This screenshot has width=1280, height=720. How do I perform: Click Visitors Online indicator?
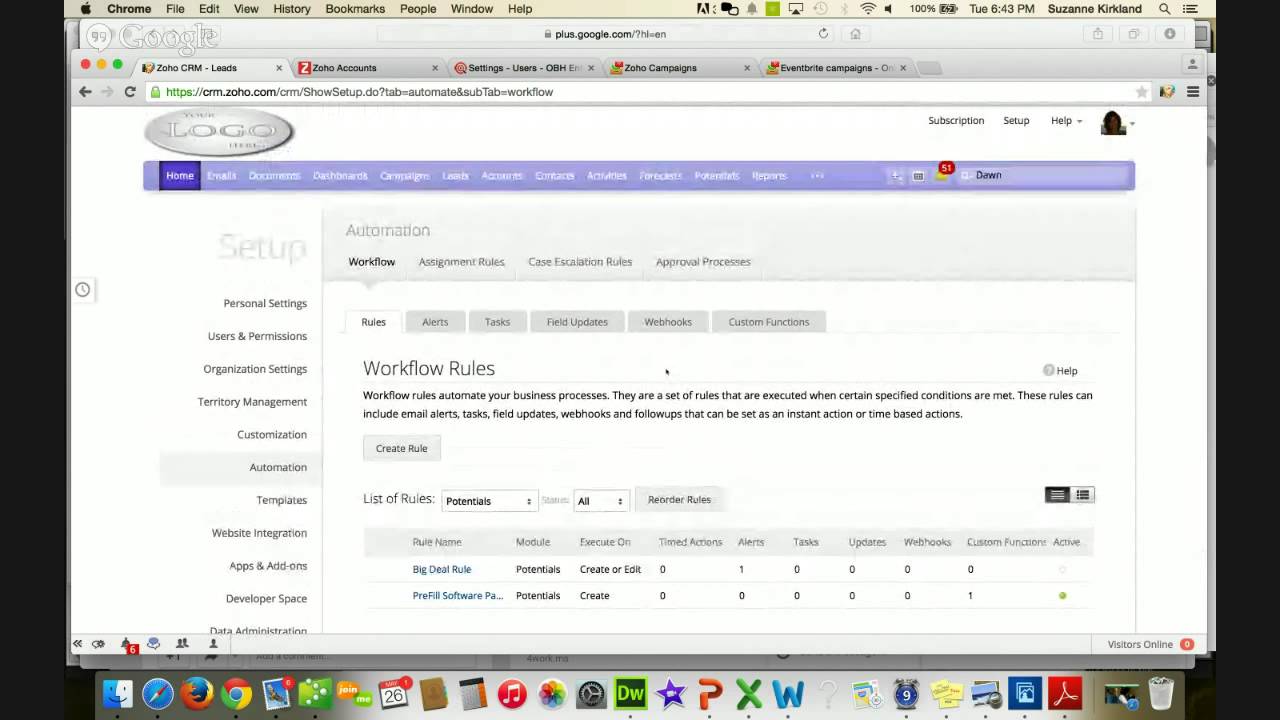[x=1150, y=644]
